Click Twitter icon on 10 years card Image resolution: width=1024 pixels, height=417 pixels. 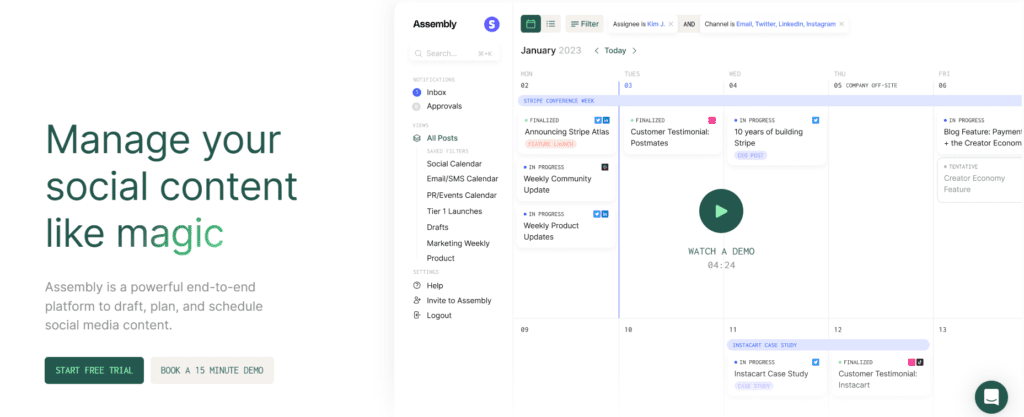pos(816,120)
